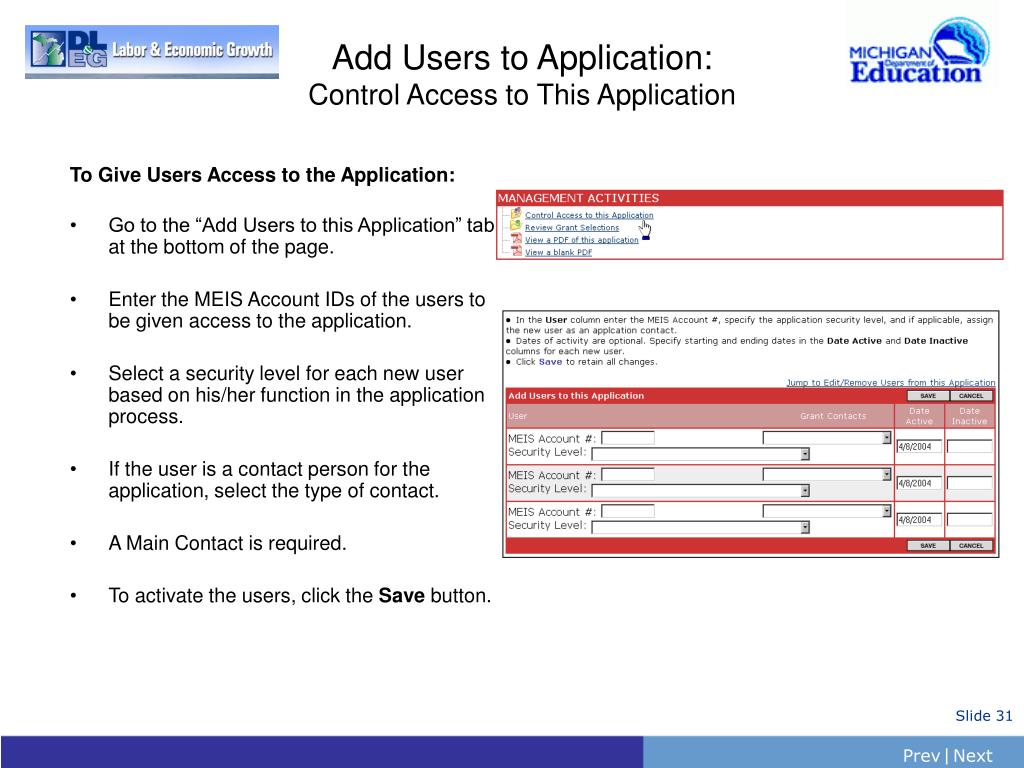Click the Michigan Department of Education logo
This screenshot has height=768, width=1024.
(x=919, y=52)
